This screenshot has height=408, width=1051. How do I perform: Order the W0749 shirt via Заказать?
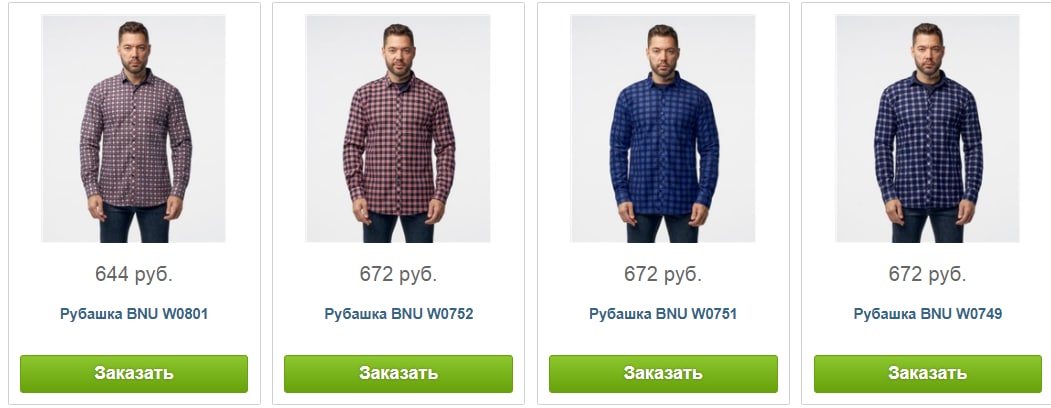point(928,373)
